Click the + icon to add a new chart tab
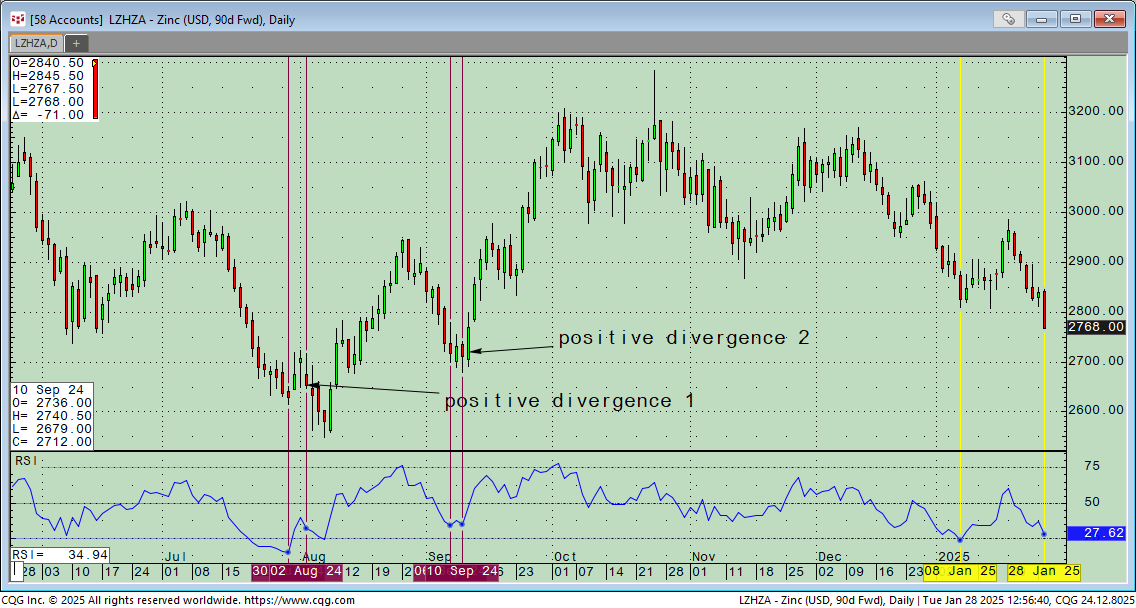The image size is (1136, 608). pyautogui.click(x=76, y=43)
